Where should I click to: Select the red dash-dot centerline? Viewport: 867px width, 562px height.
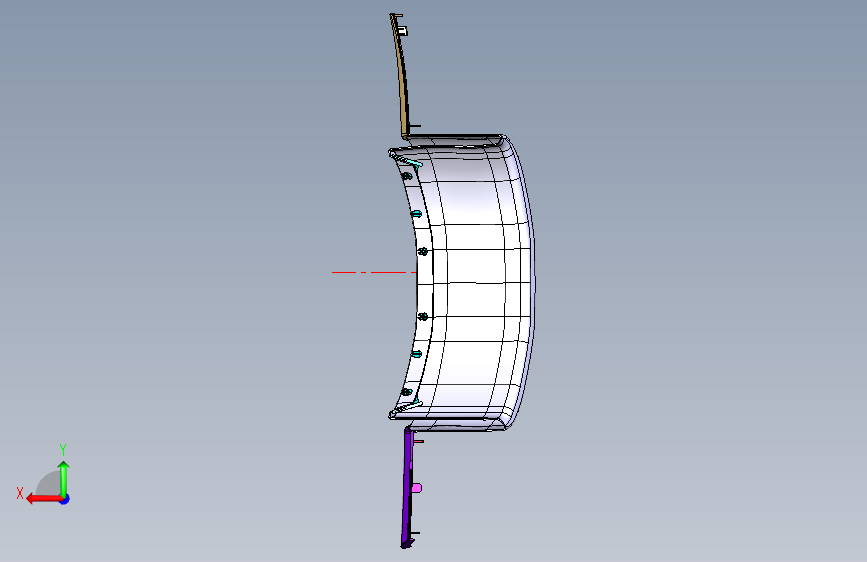pos(373,272)
